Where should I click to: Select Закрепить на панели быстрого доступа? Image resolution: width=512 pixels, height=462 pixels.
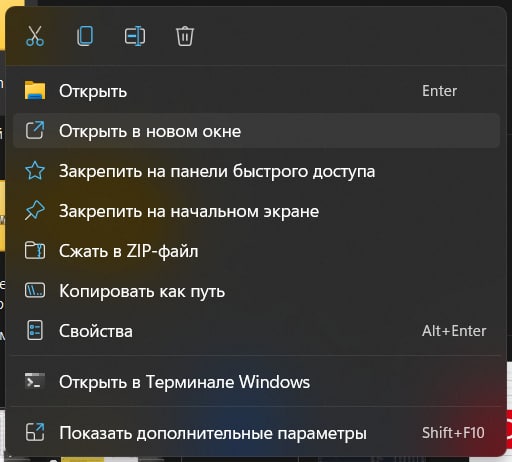point(256,171)
